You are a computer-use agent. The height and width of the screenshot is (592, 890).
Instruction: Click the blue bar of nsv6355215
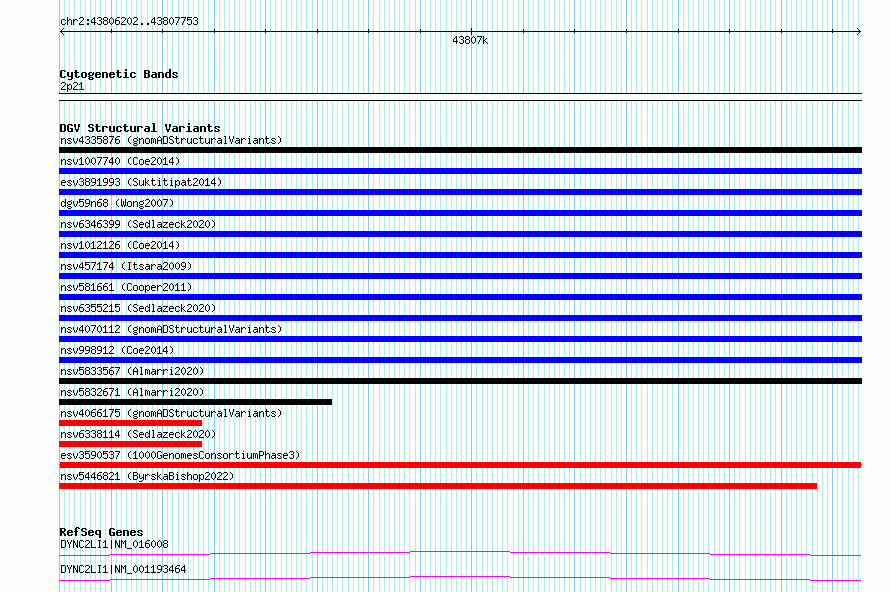(x=460, y=318)
